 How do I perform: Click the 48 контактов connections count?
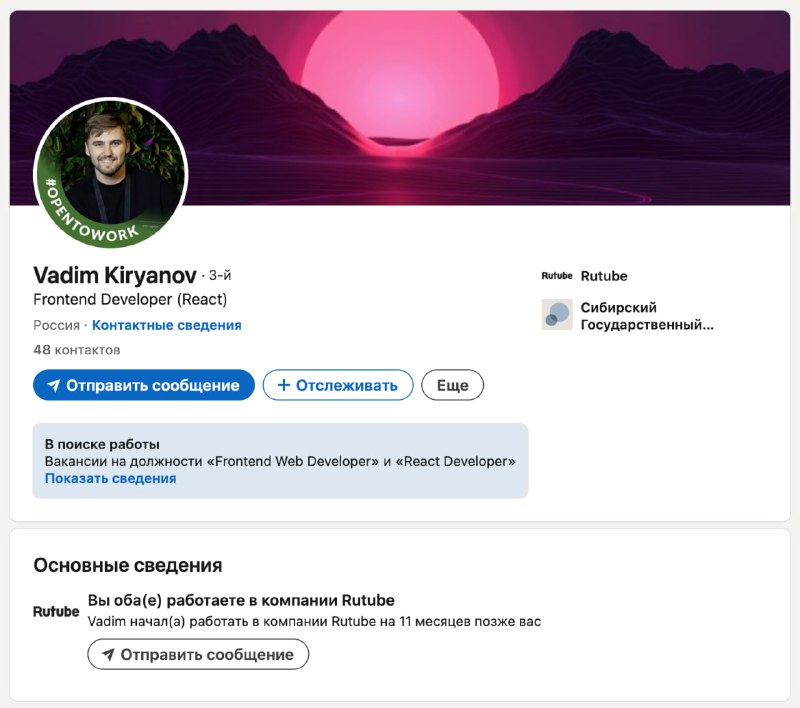[76, 350]
